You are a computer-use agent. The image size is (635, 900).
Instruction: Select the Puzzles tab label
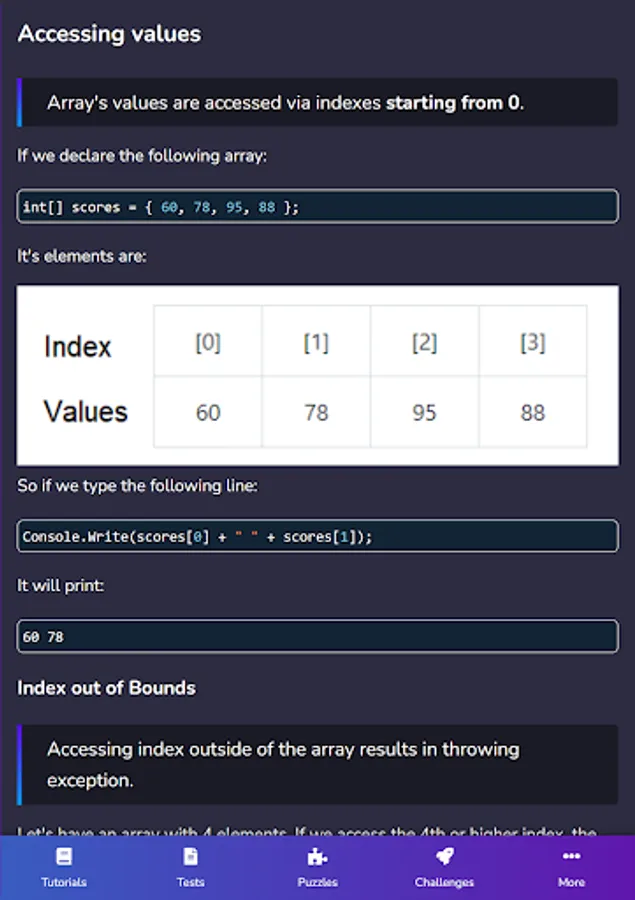point(317,882)
